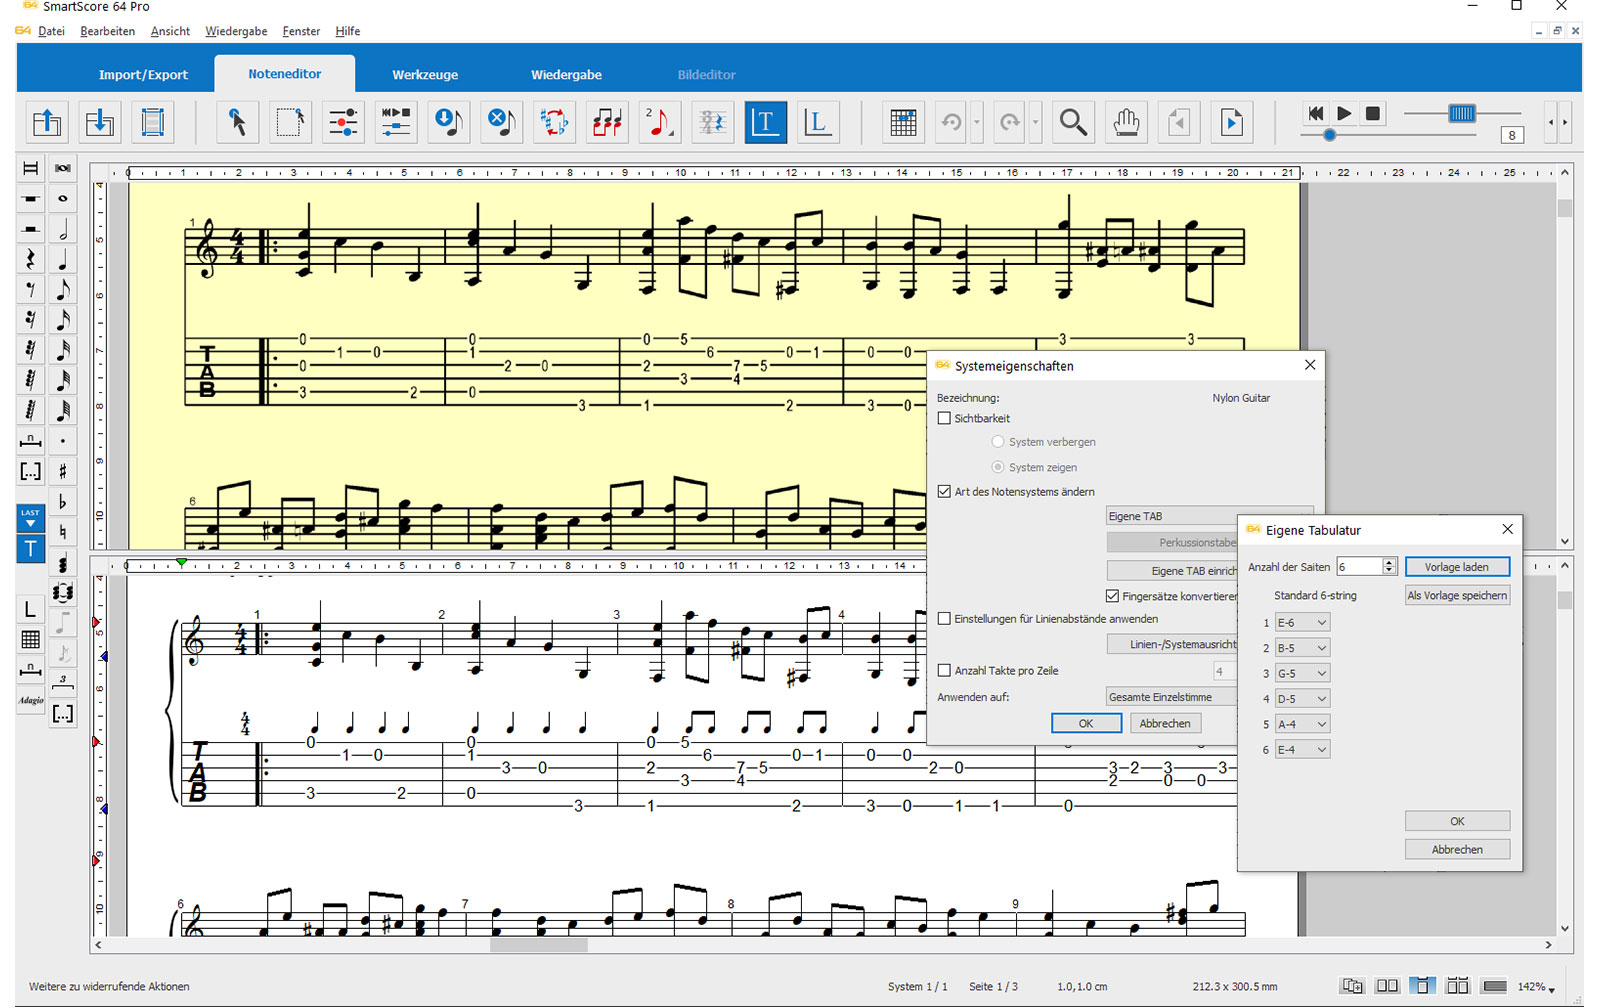Image resolution: width=1600 pixels, height=1007 pixels.
Task: Enable the Sichtbarkeit checkbox
Action: [944, 418]
